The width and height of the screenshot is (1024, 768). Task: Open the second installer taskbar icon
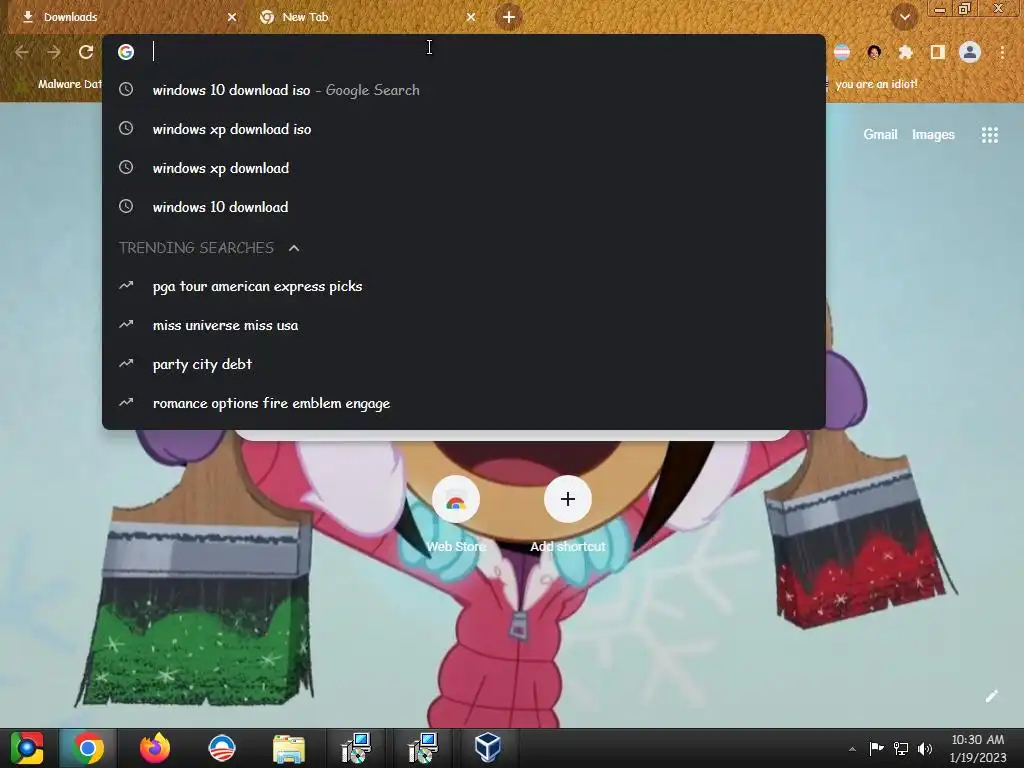423,748
